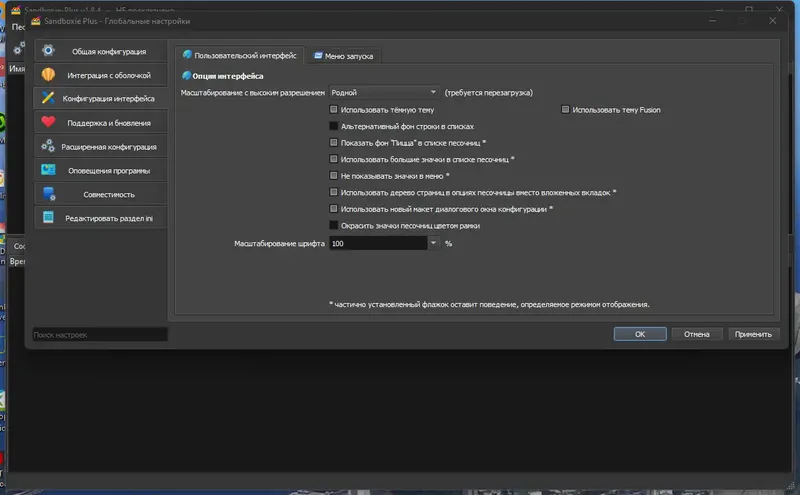Click the Редактировать раздел ini icon
Image resolution: width=800 pixels, height=495 pixels.
pos(48,217)
